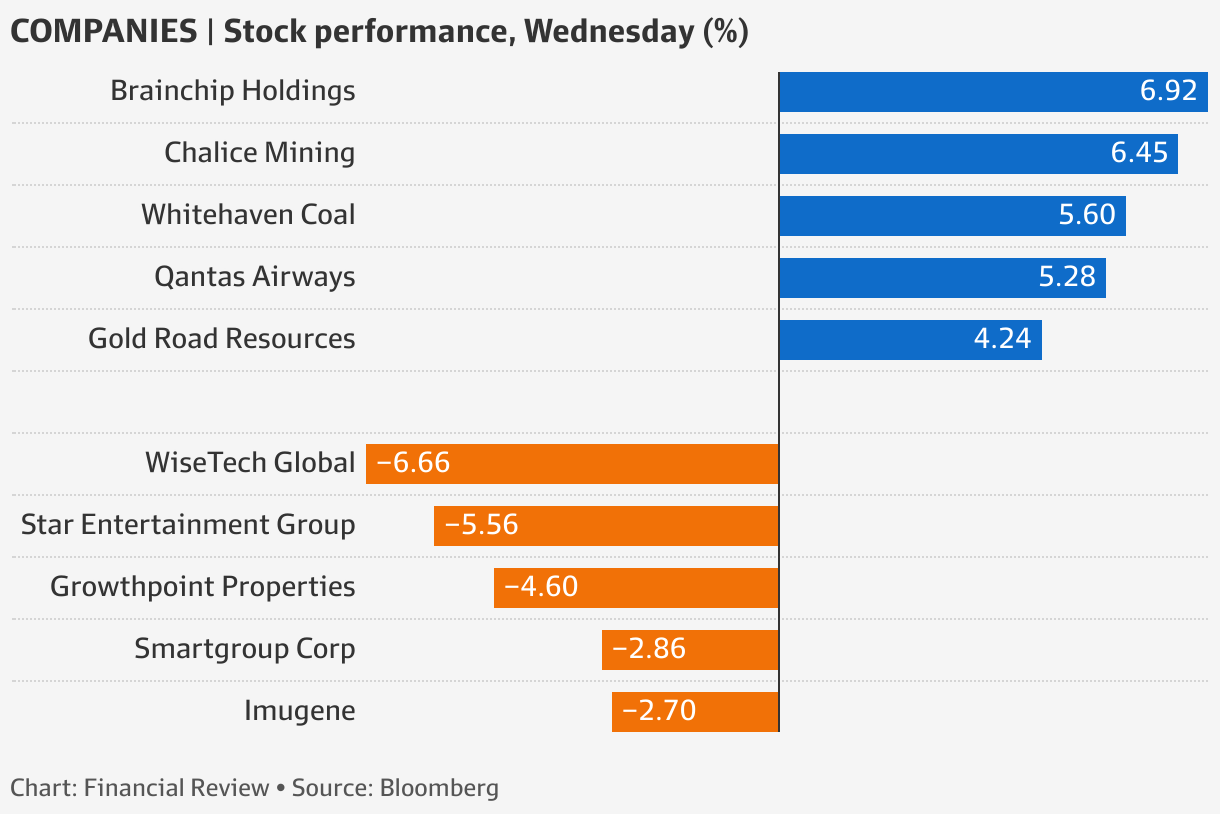Click the Bloomberg source text
Screen dimensions: 1220x814
(x=439, y=788)
